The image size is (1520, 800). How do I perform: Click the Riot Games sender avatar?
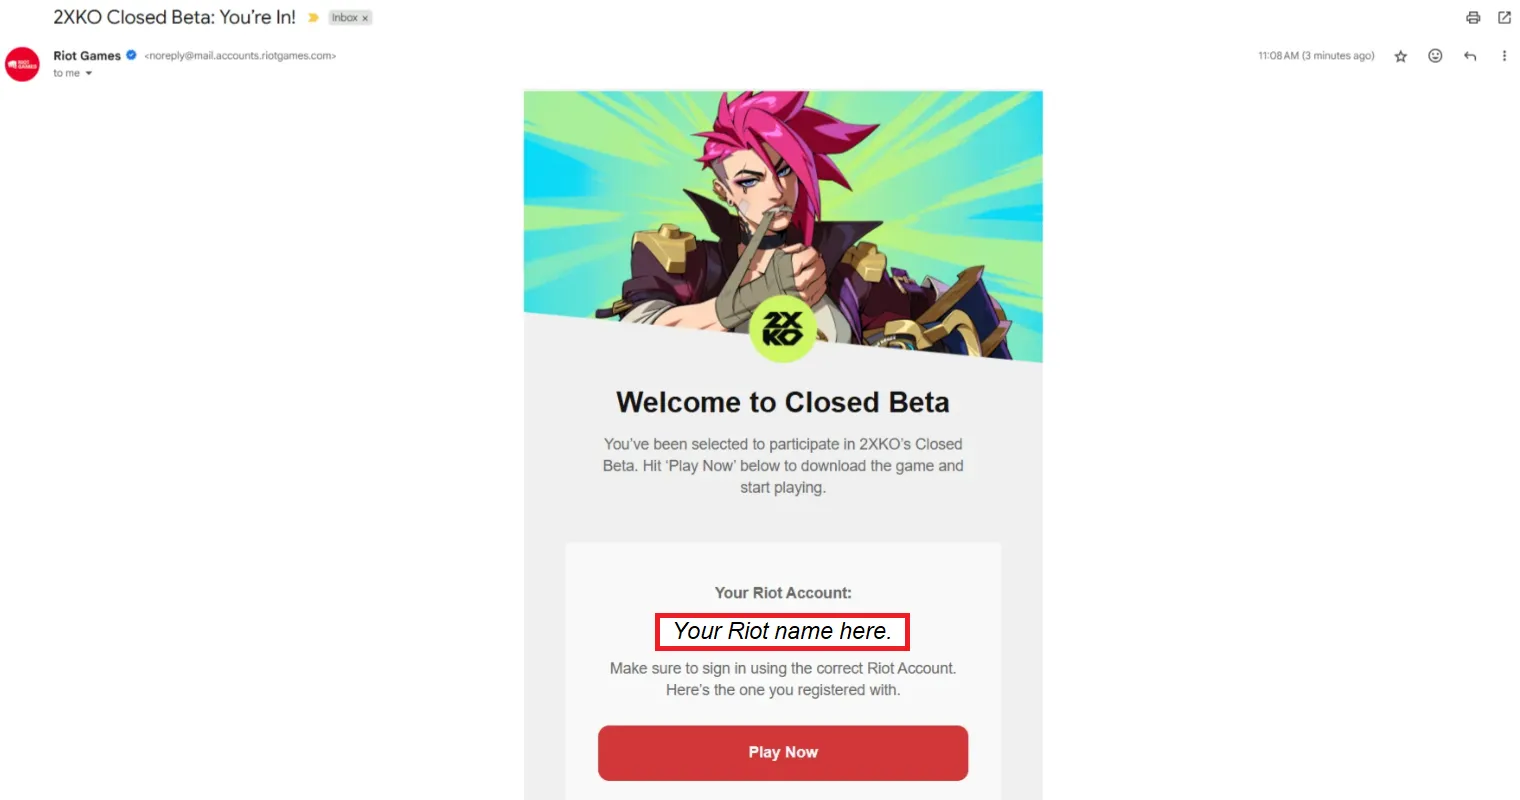pyautogui.click(x=22, y=64)
